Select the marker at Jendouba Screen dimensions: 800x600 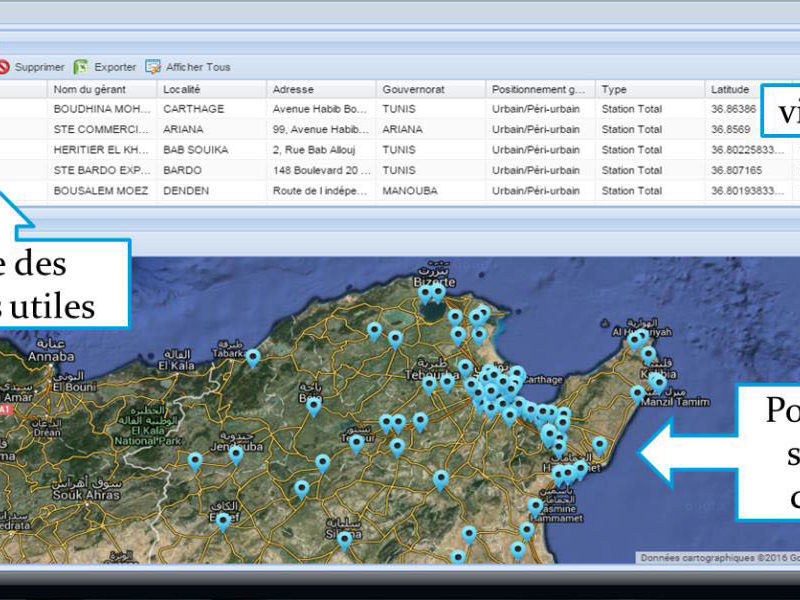(x=236, y=453)
